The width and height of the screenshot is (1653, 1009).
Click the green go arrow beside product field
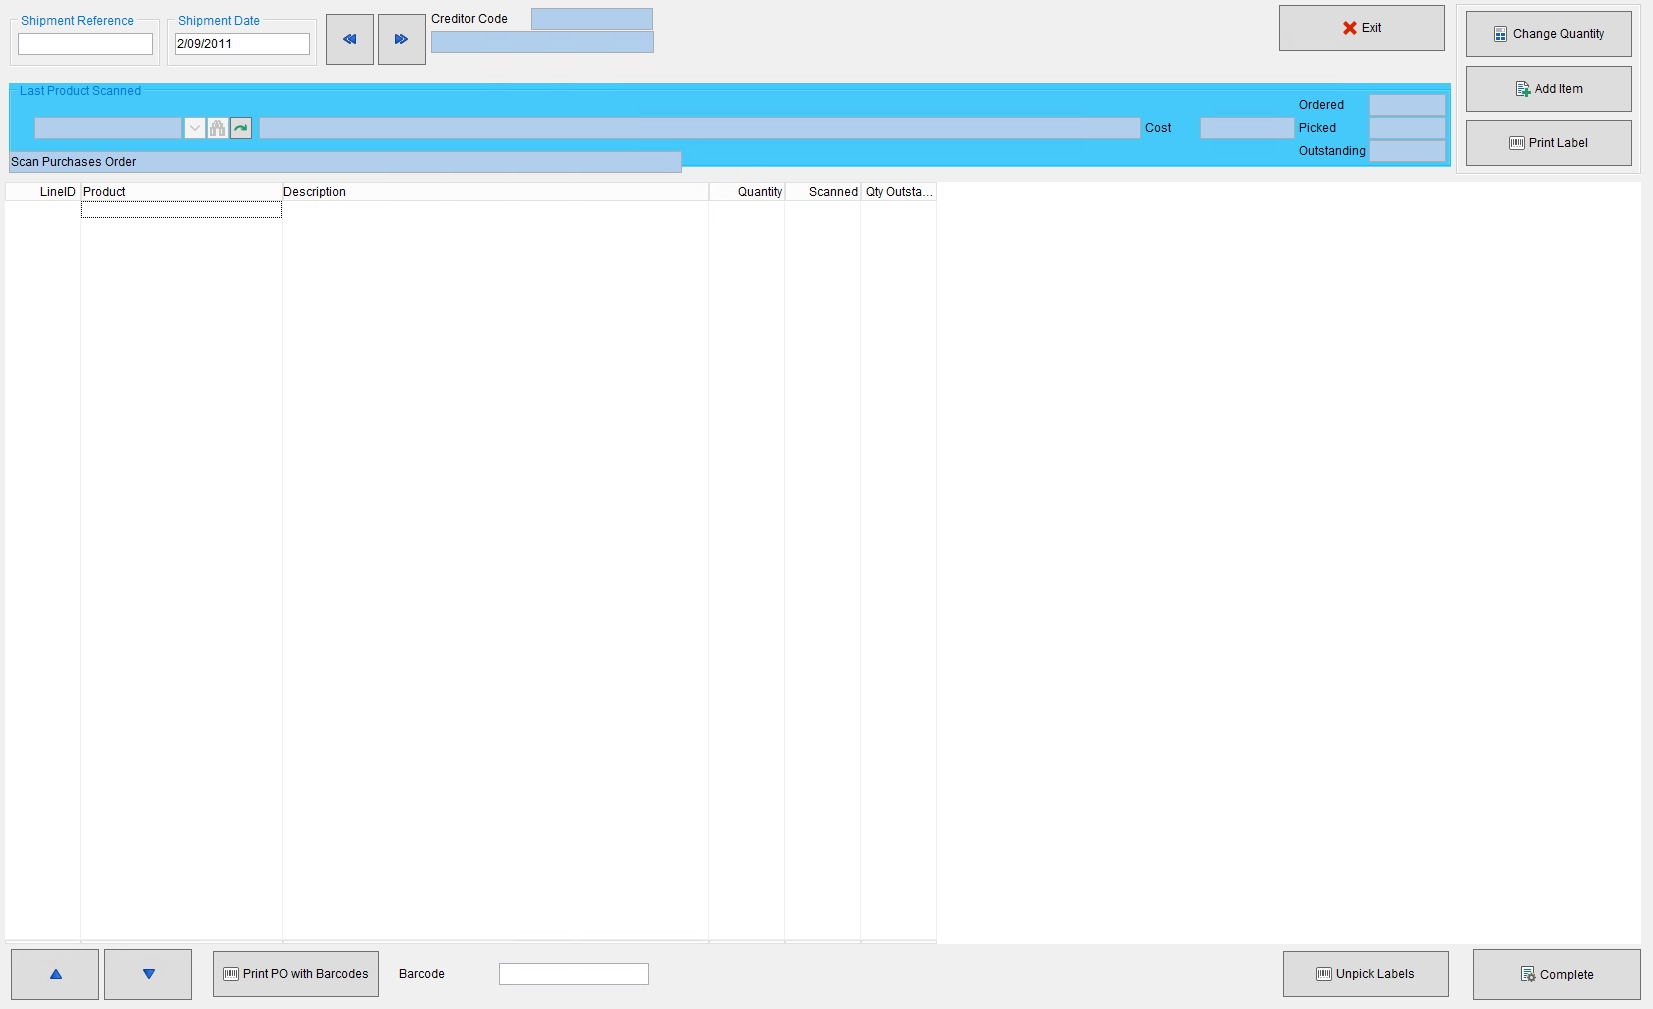(x=240, y=128)
